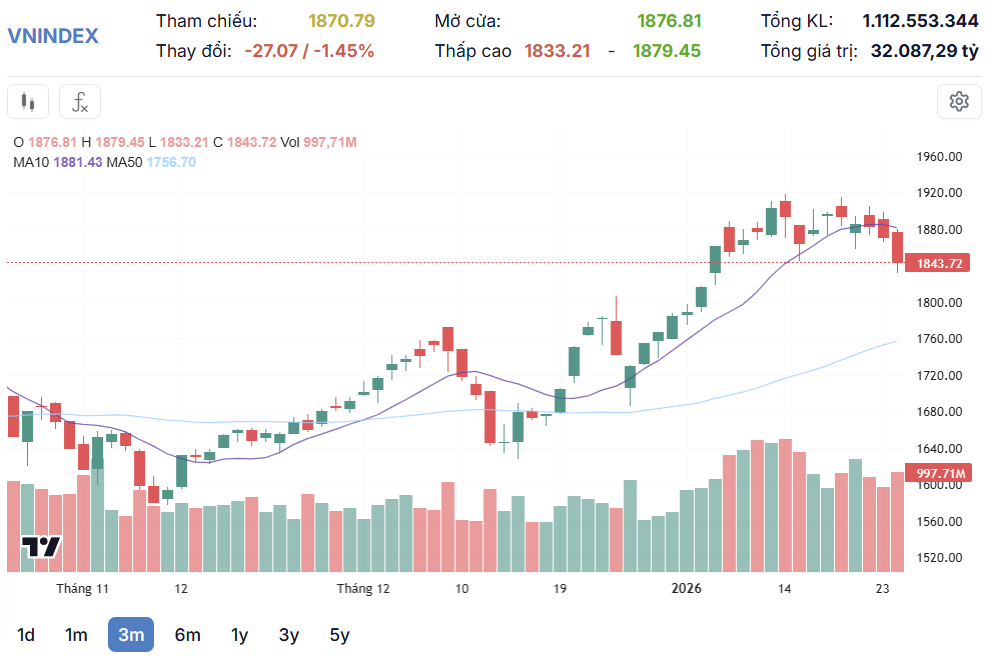This screenshot has height=656, width=997.
Task: Click the OHLC values legend row
Action: 185,142
